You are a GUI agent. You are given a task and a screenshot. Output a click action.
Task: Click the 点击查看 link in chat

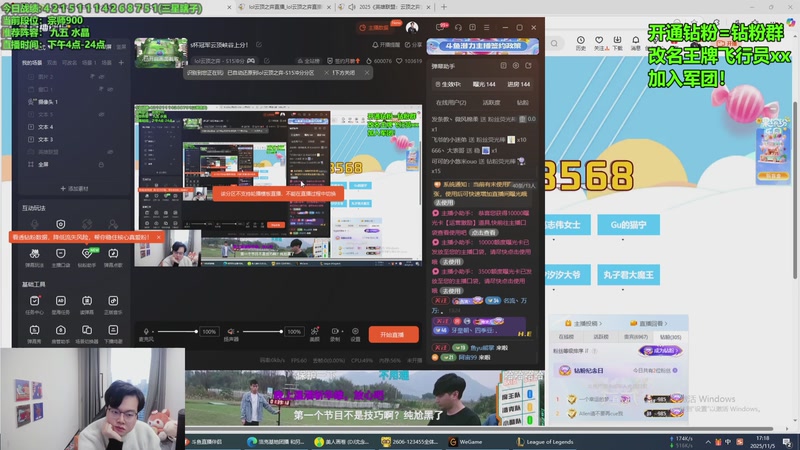coord(483,232)
